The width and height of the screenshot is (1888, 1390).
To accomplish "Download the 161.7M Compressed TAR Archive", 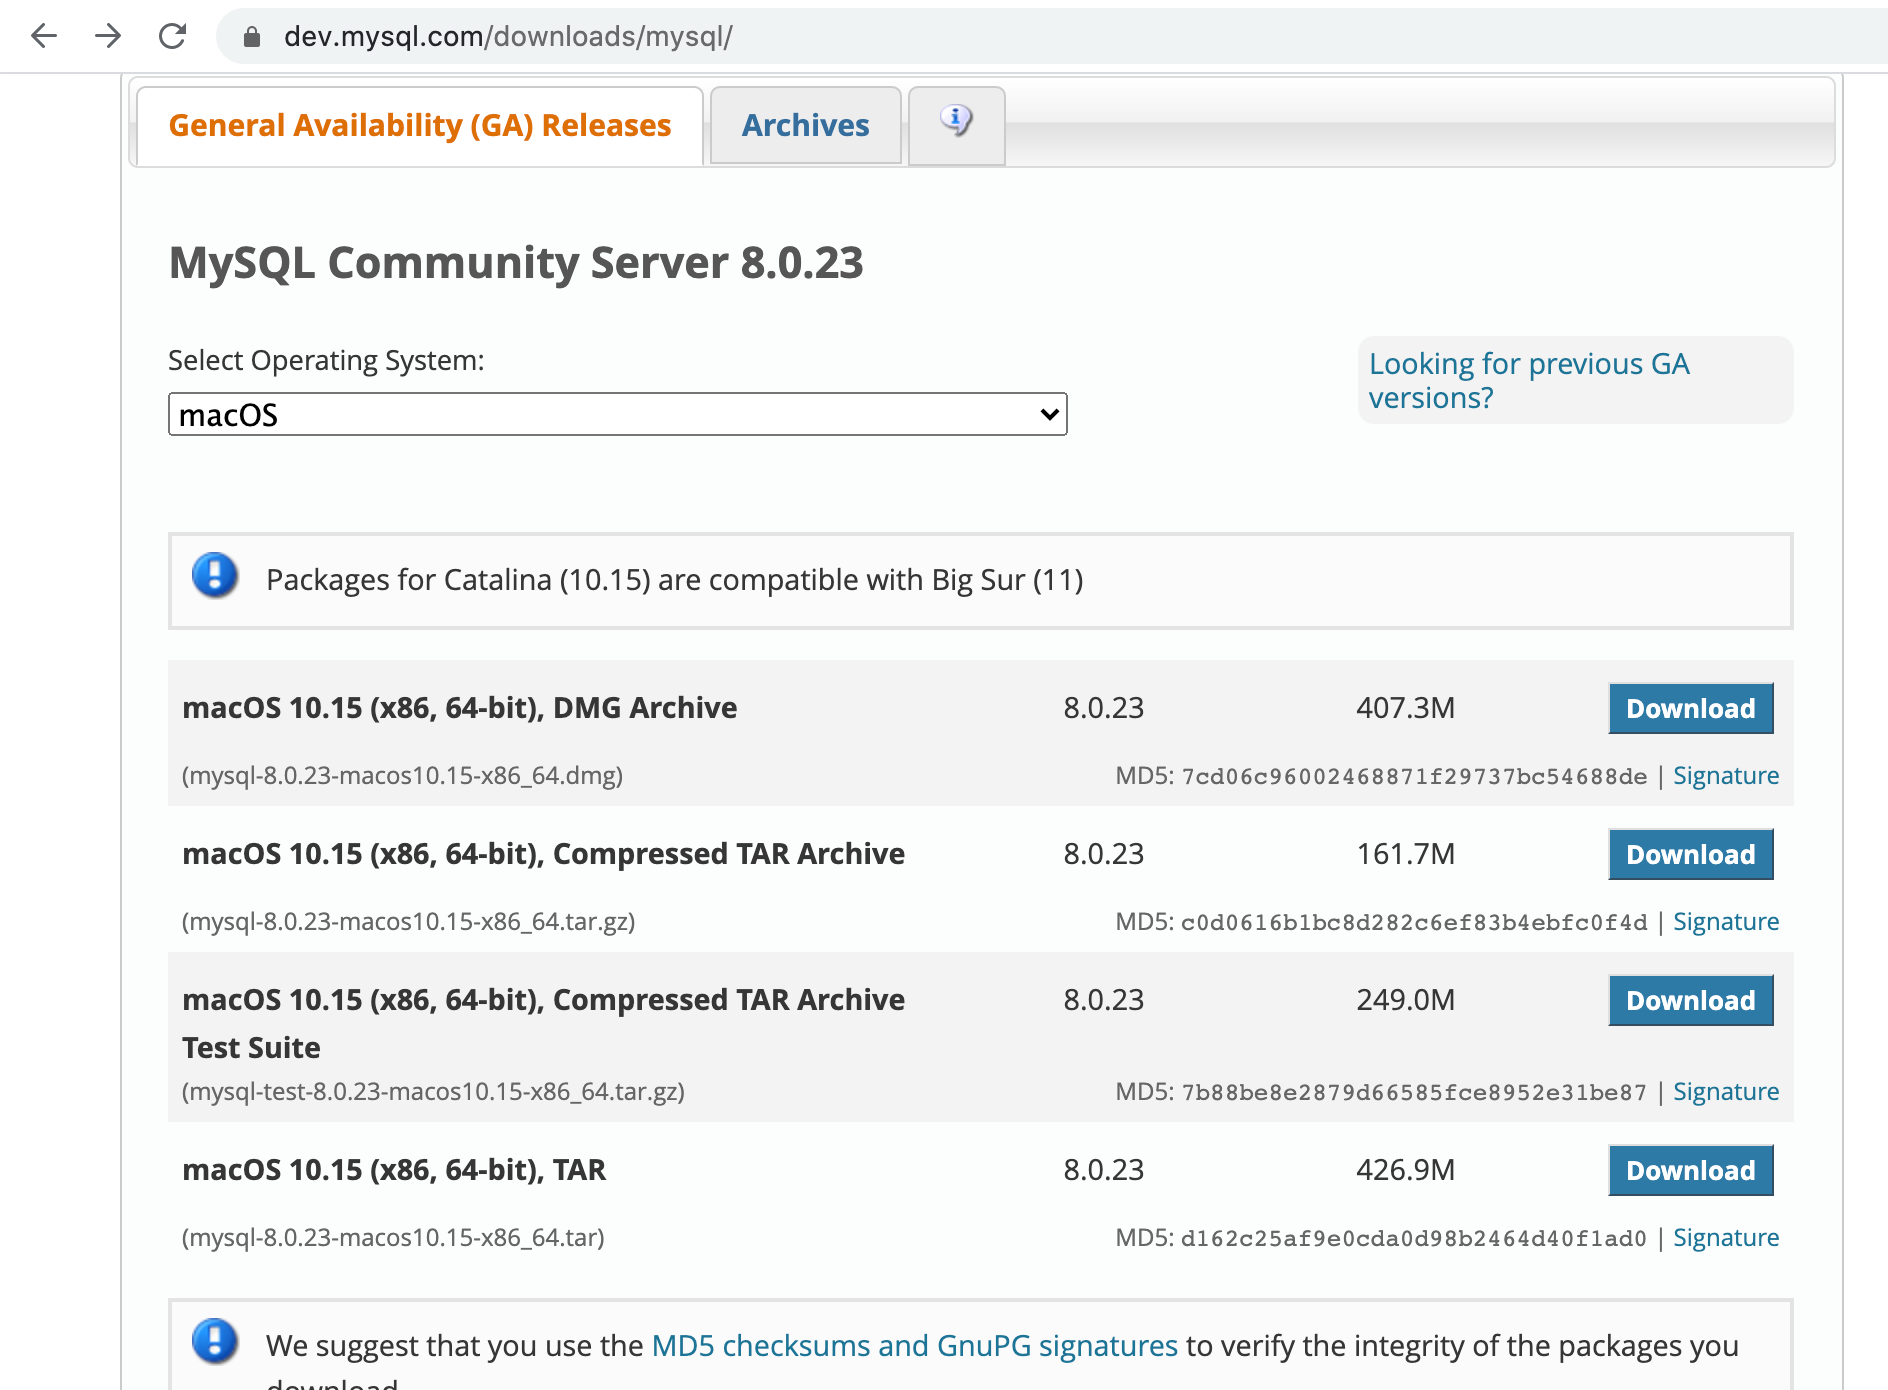I will point(1691,854).
